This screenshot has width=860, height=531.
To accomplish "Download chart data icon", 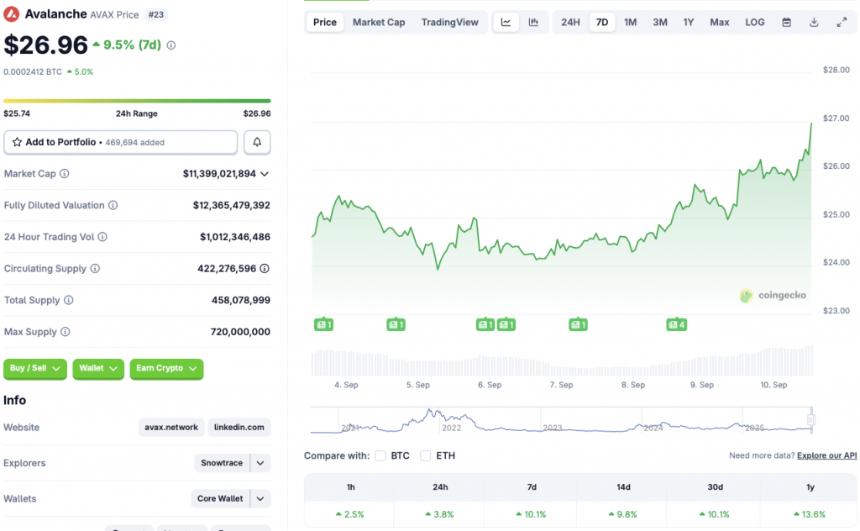I will coord(814,22).
